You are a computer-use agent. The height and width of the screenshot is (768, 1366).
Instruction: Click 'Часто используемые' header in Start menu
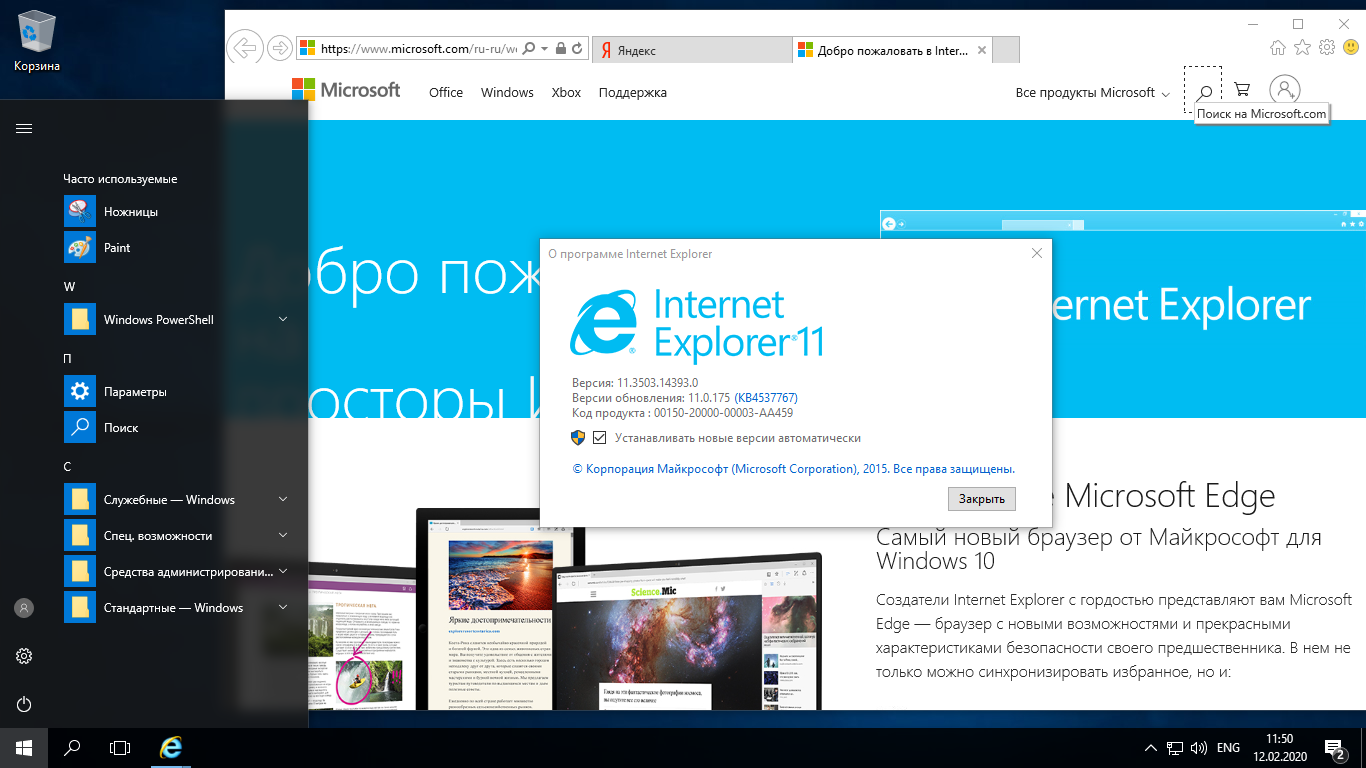(120, 179)
